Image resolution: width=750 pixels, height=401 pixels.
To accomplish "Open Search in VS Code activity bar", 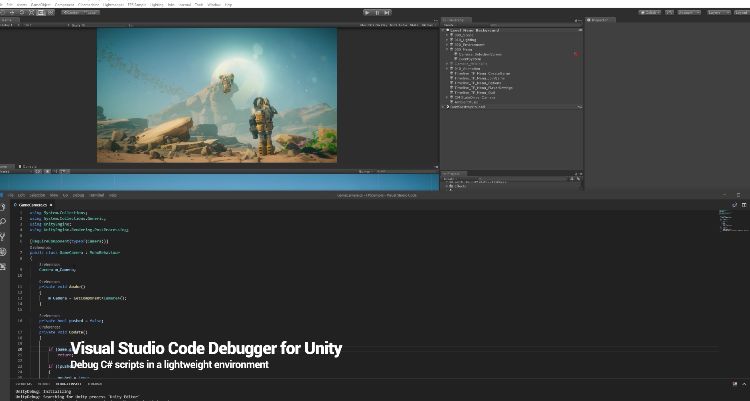I will [3, 222].
